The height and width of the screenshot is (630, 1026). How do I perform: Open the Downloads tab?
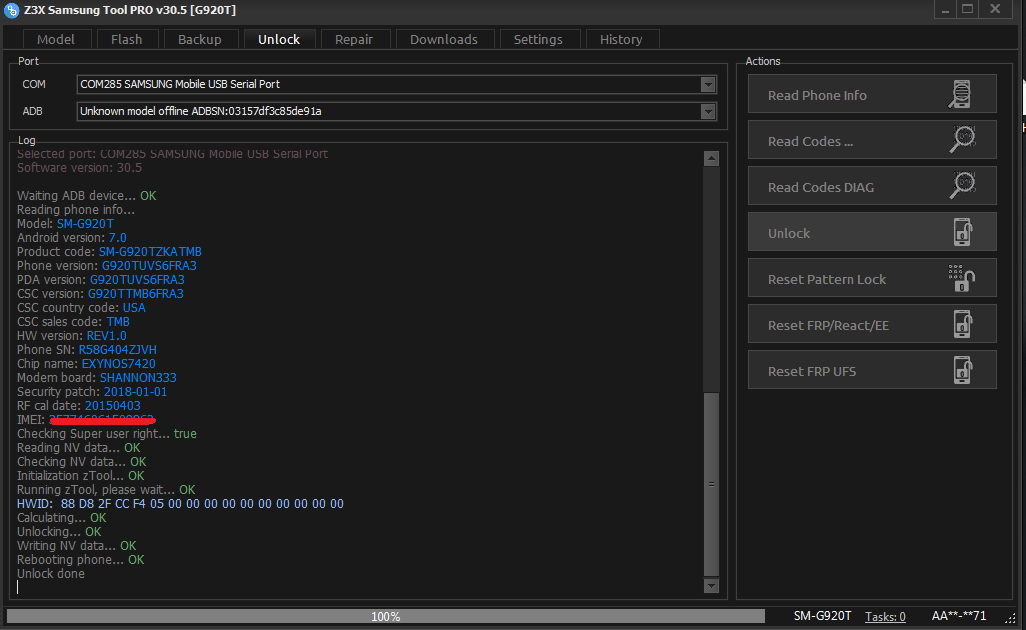pyautogui.click(x=444, y=39)
